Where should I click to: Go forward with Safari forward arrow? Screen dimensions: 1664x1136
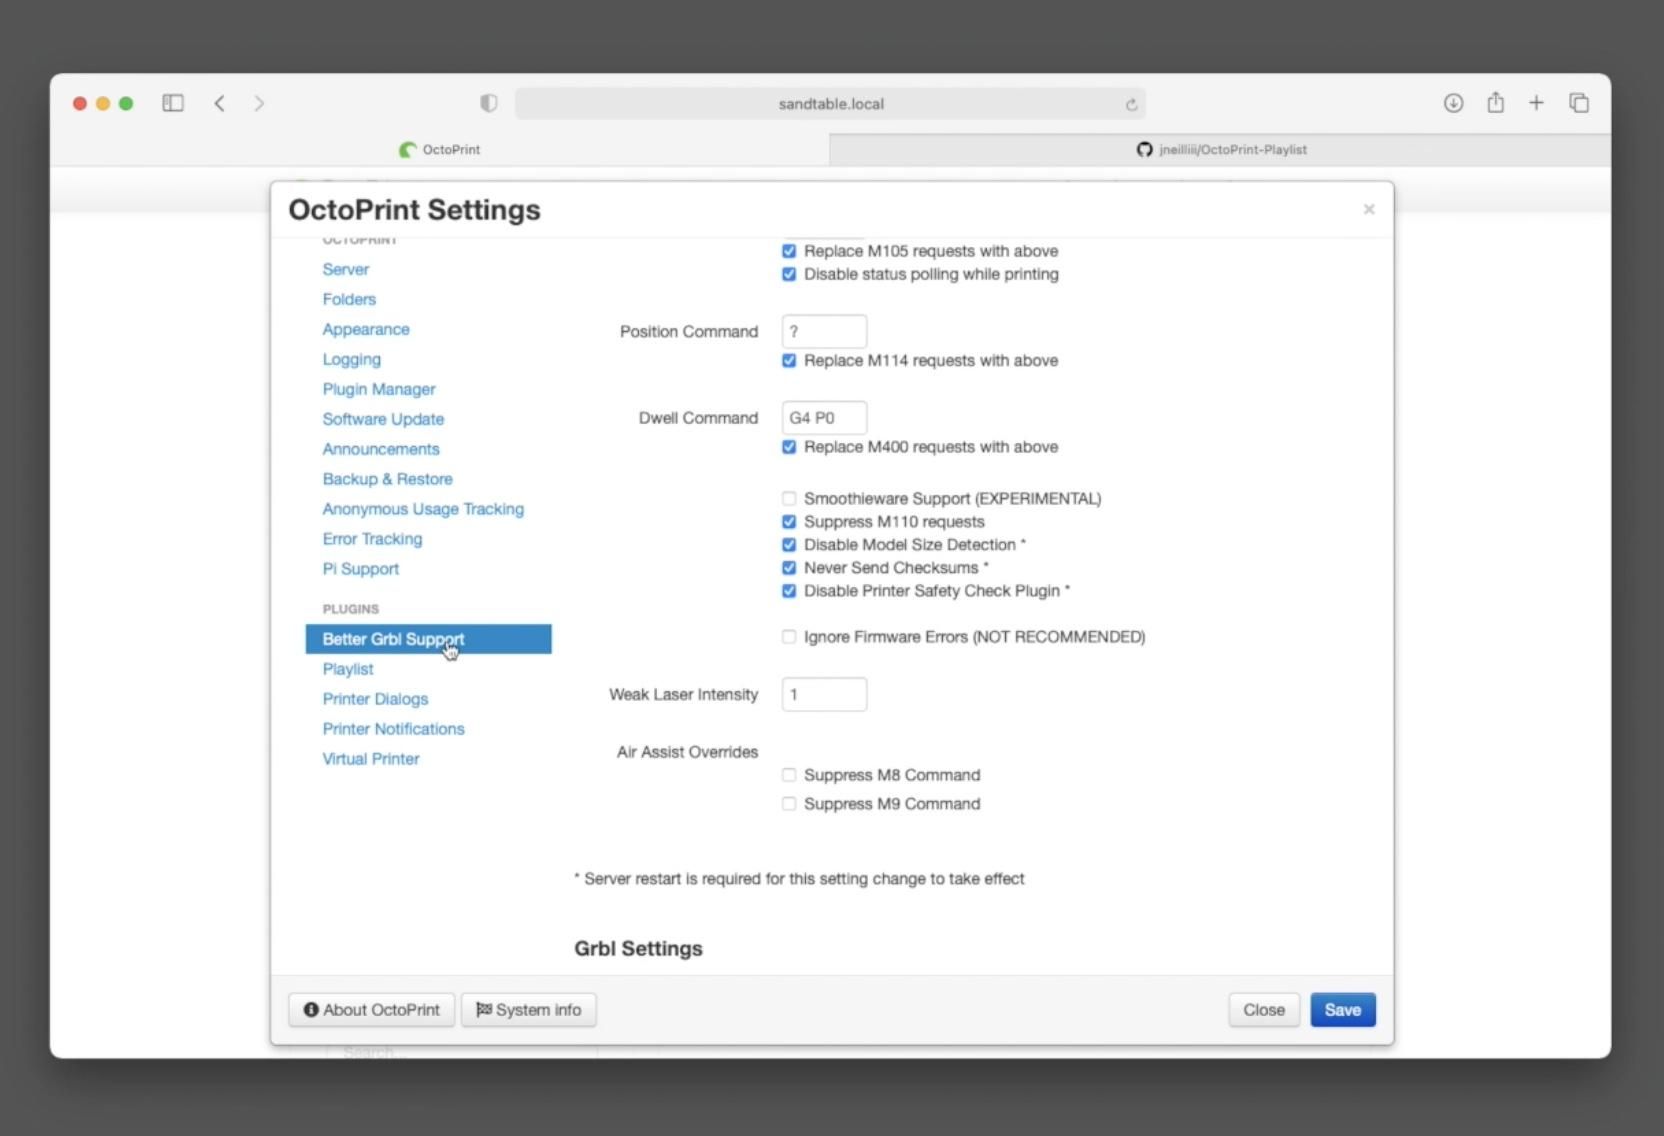click(259, 103)
